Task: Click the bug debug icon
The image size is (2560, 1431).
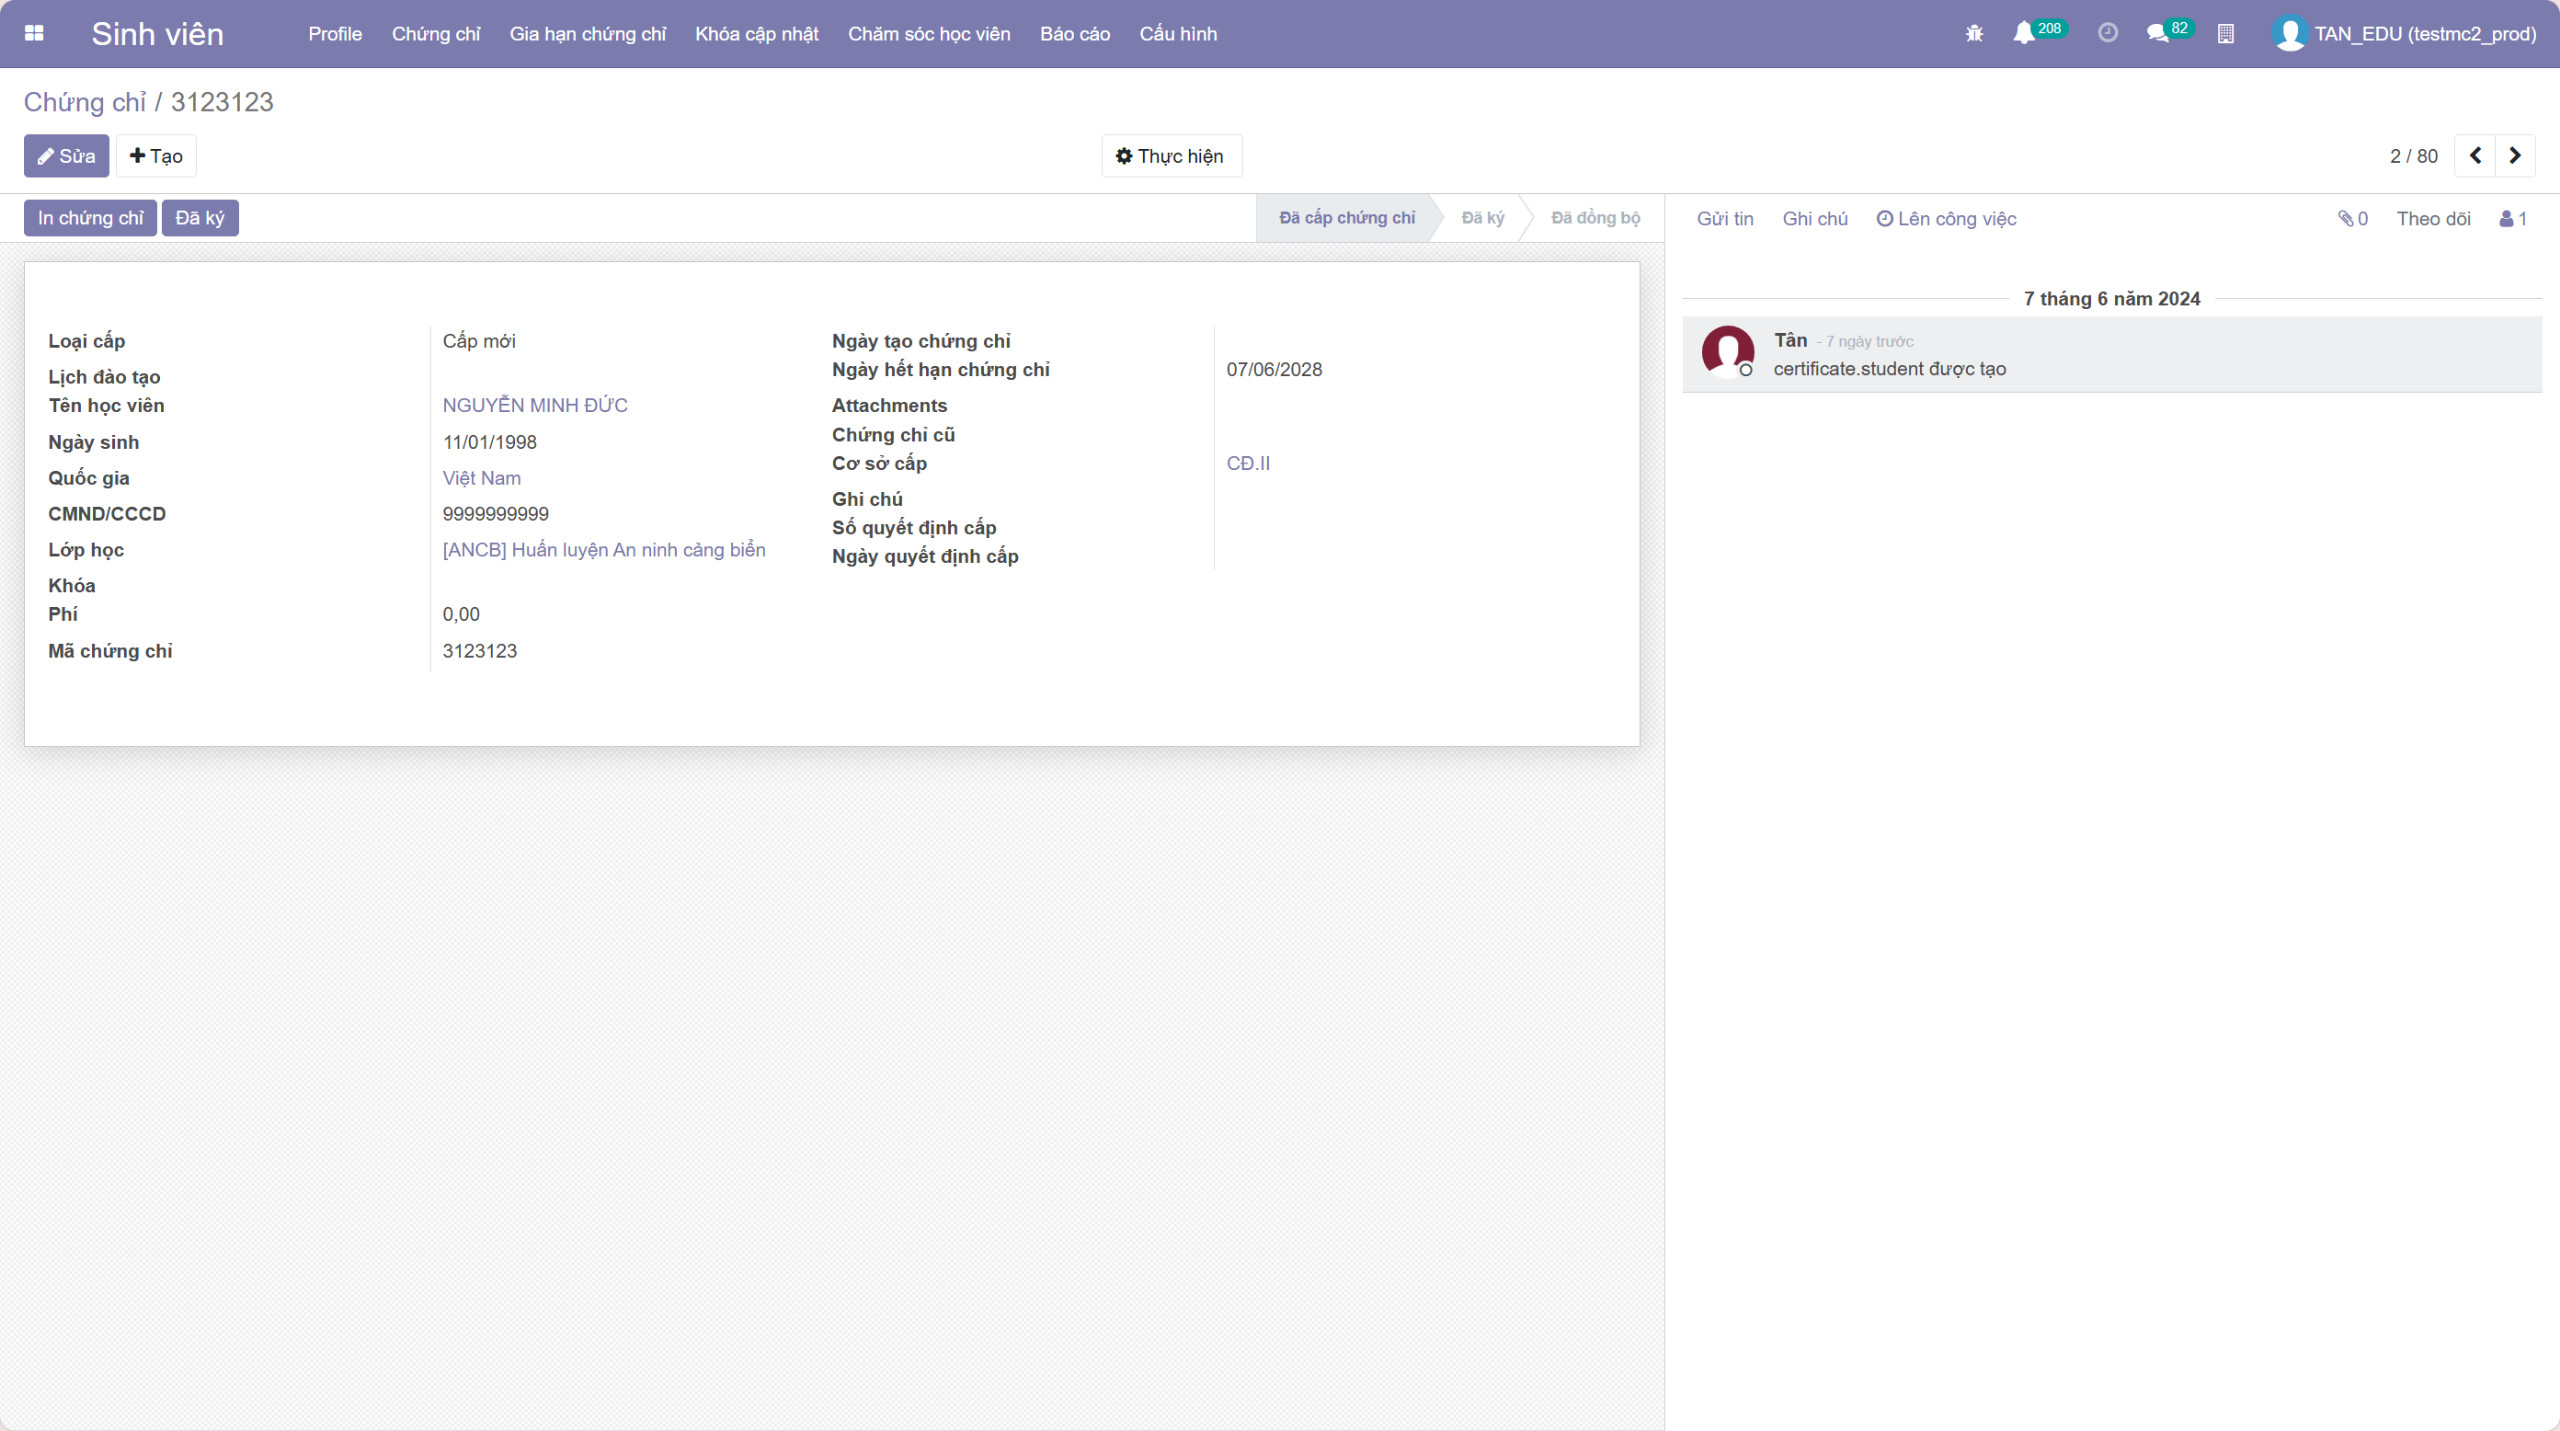Action: [x=1974, y=33]
